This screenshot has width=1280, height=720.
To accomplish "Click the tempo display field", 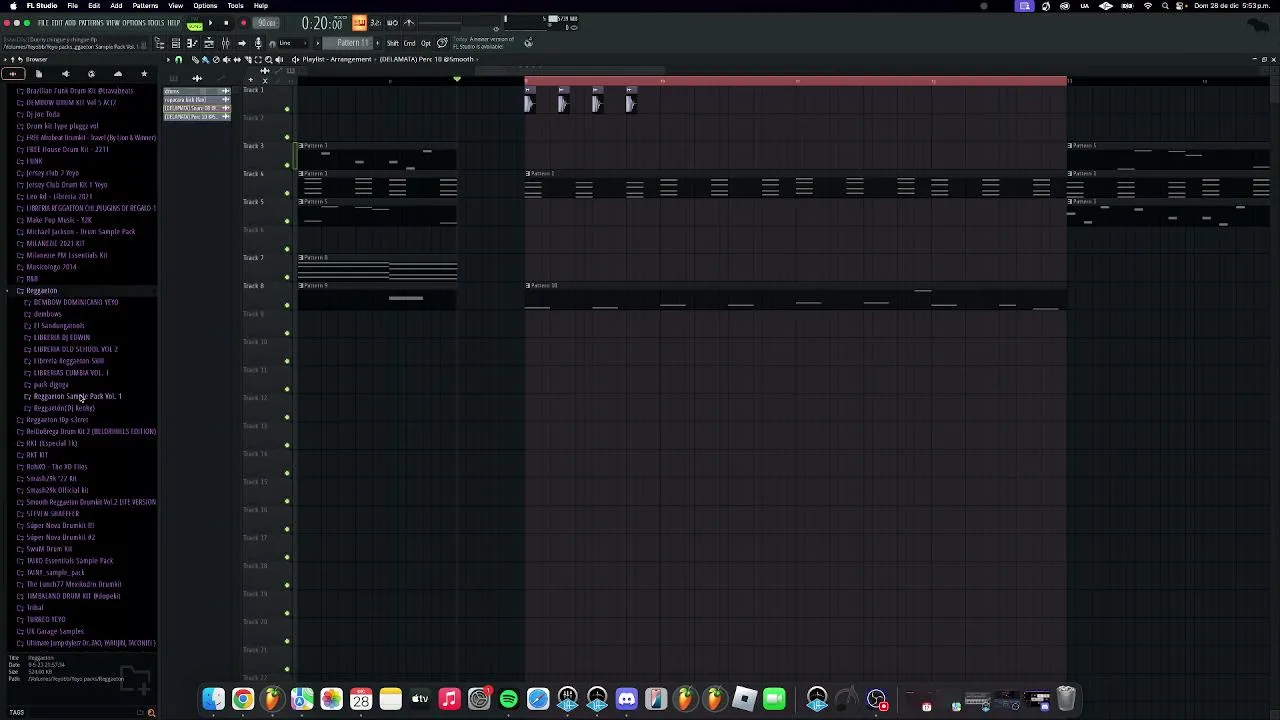I will (266, 23).
